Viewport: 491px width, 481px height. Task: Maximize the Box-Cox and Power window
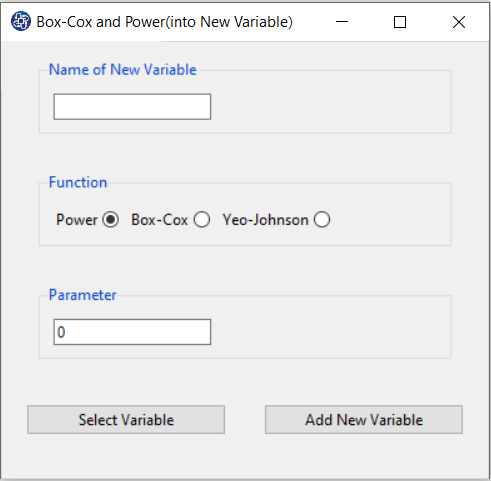pyautogui.click(x=400, y=22)
